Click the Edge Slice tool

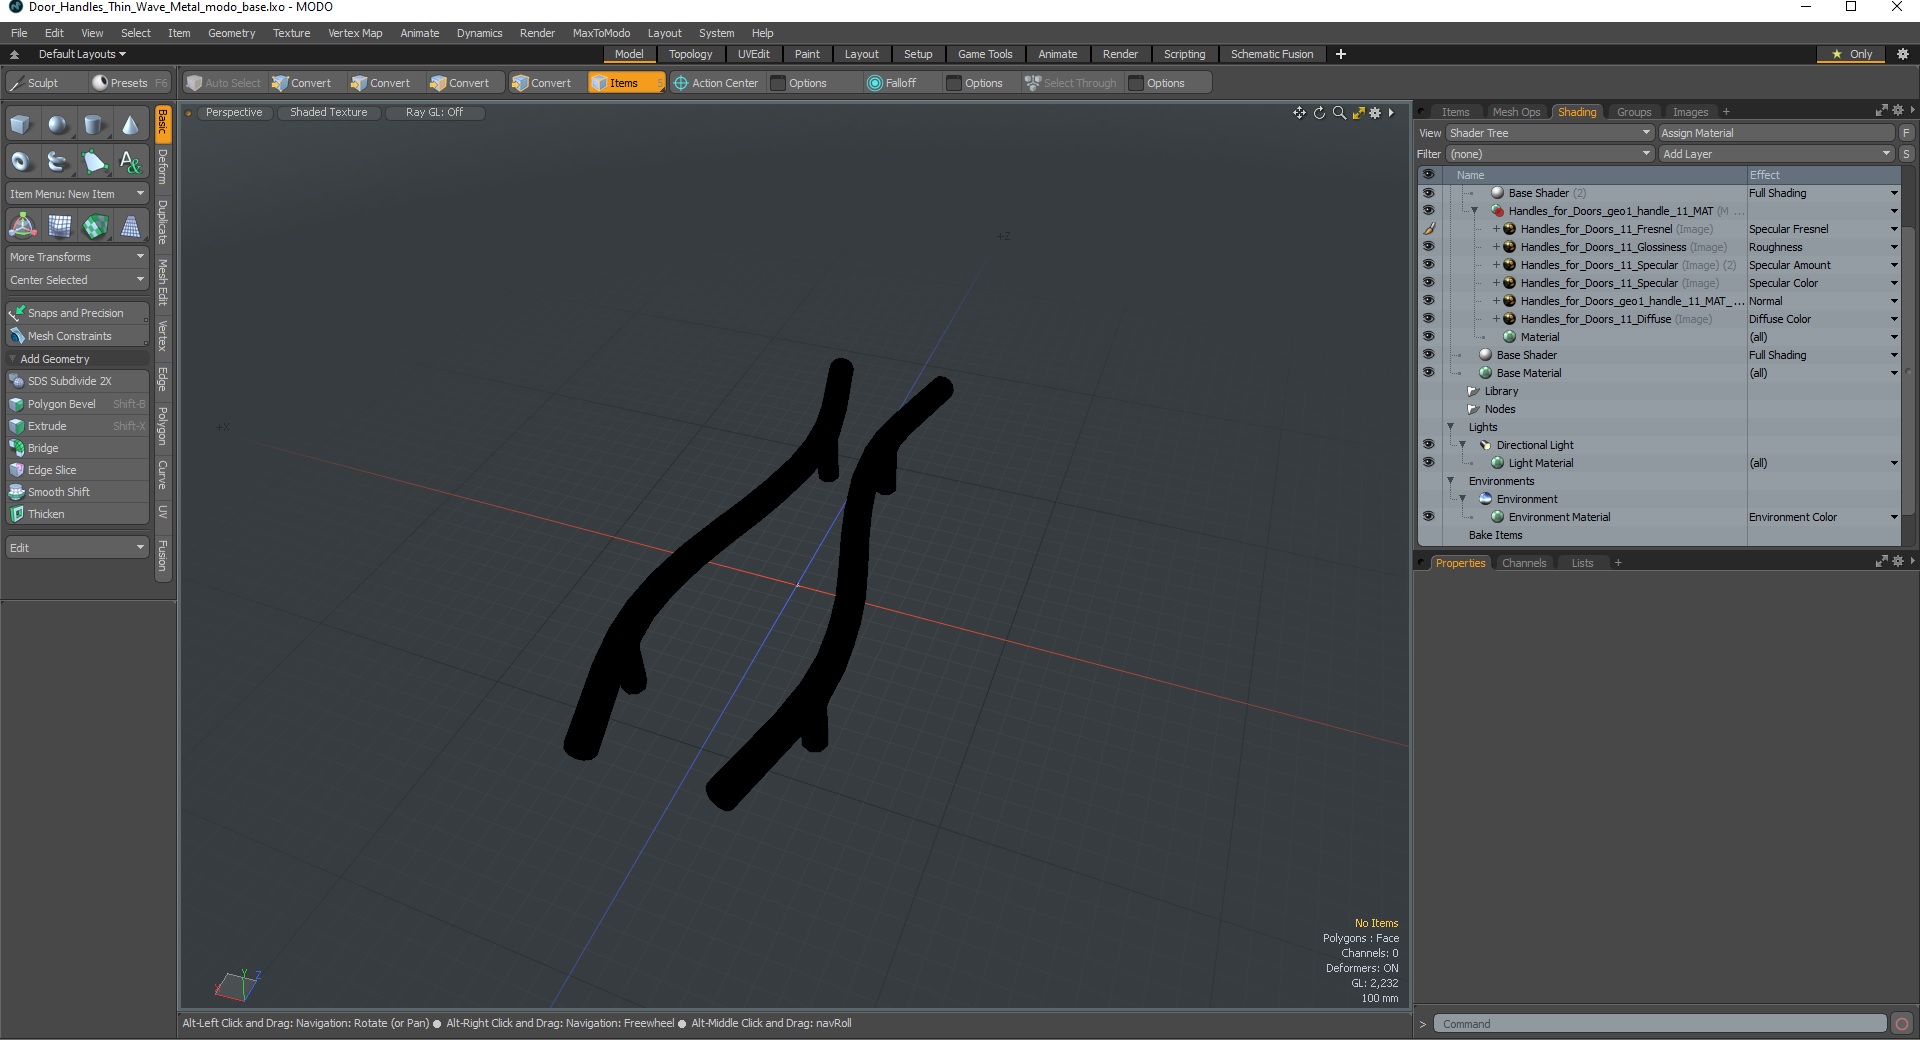pyautogui.click(x=78, y=470)
